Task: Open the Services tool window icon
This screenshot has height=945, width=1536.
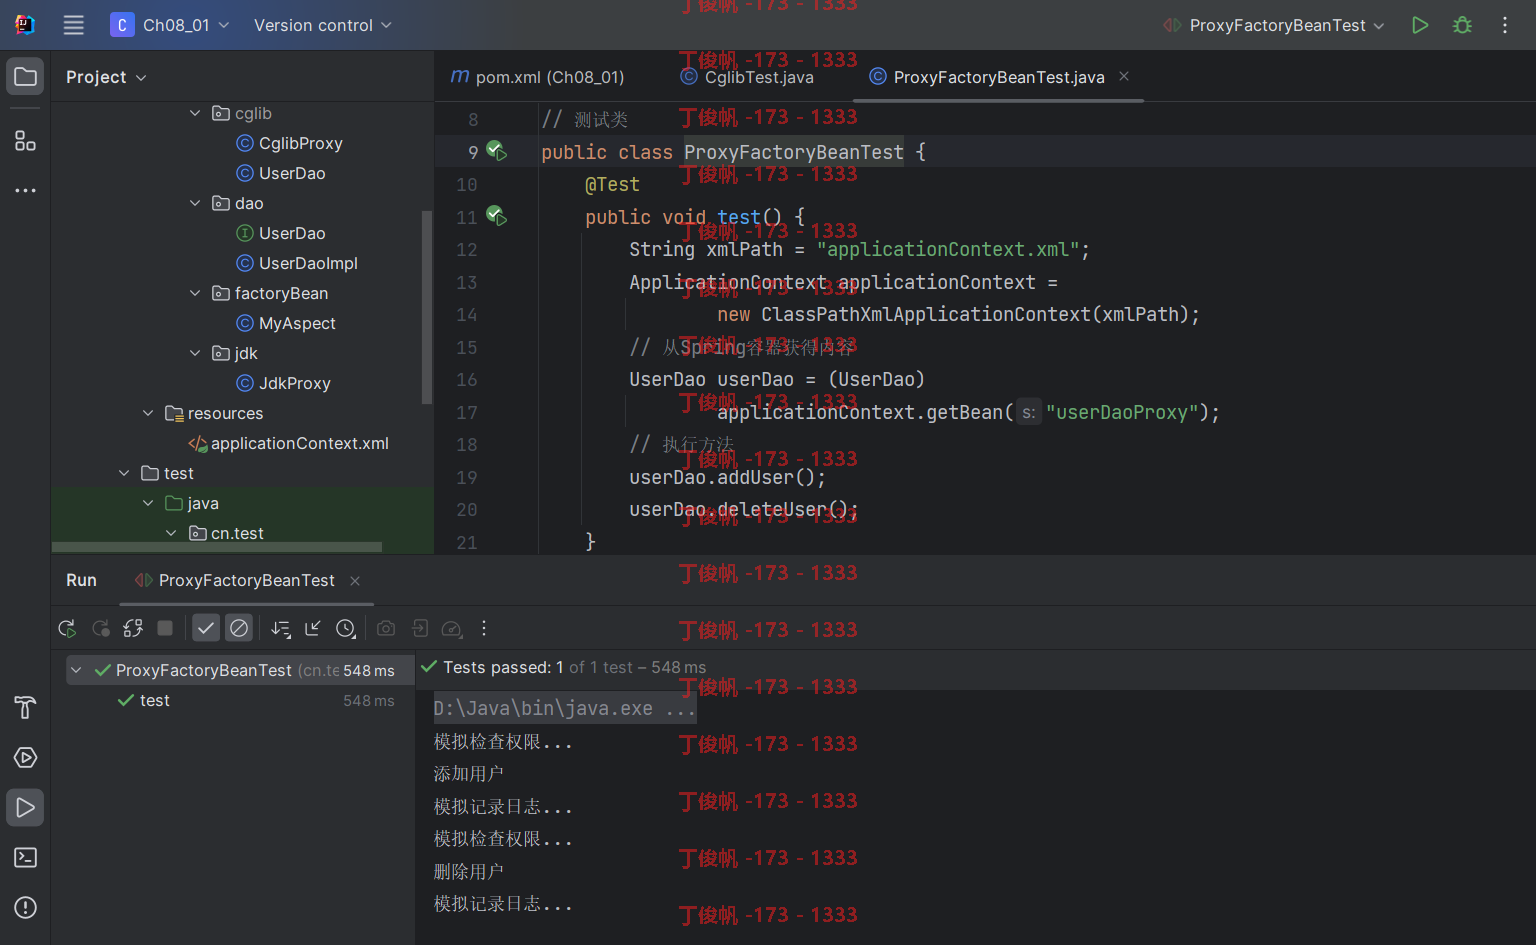Action: (x=25, y=758)
